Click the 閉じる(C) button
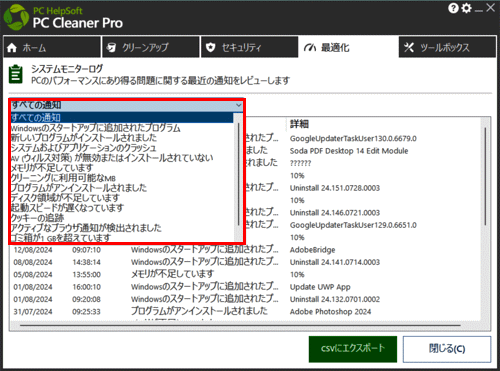The width and height of the screenshot is (500, 371). [447, 349]
